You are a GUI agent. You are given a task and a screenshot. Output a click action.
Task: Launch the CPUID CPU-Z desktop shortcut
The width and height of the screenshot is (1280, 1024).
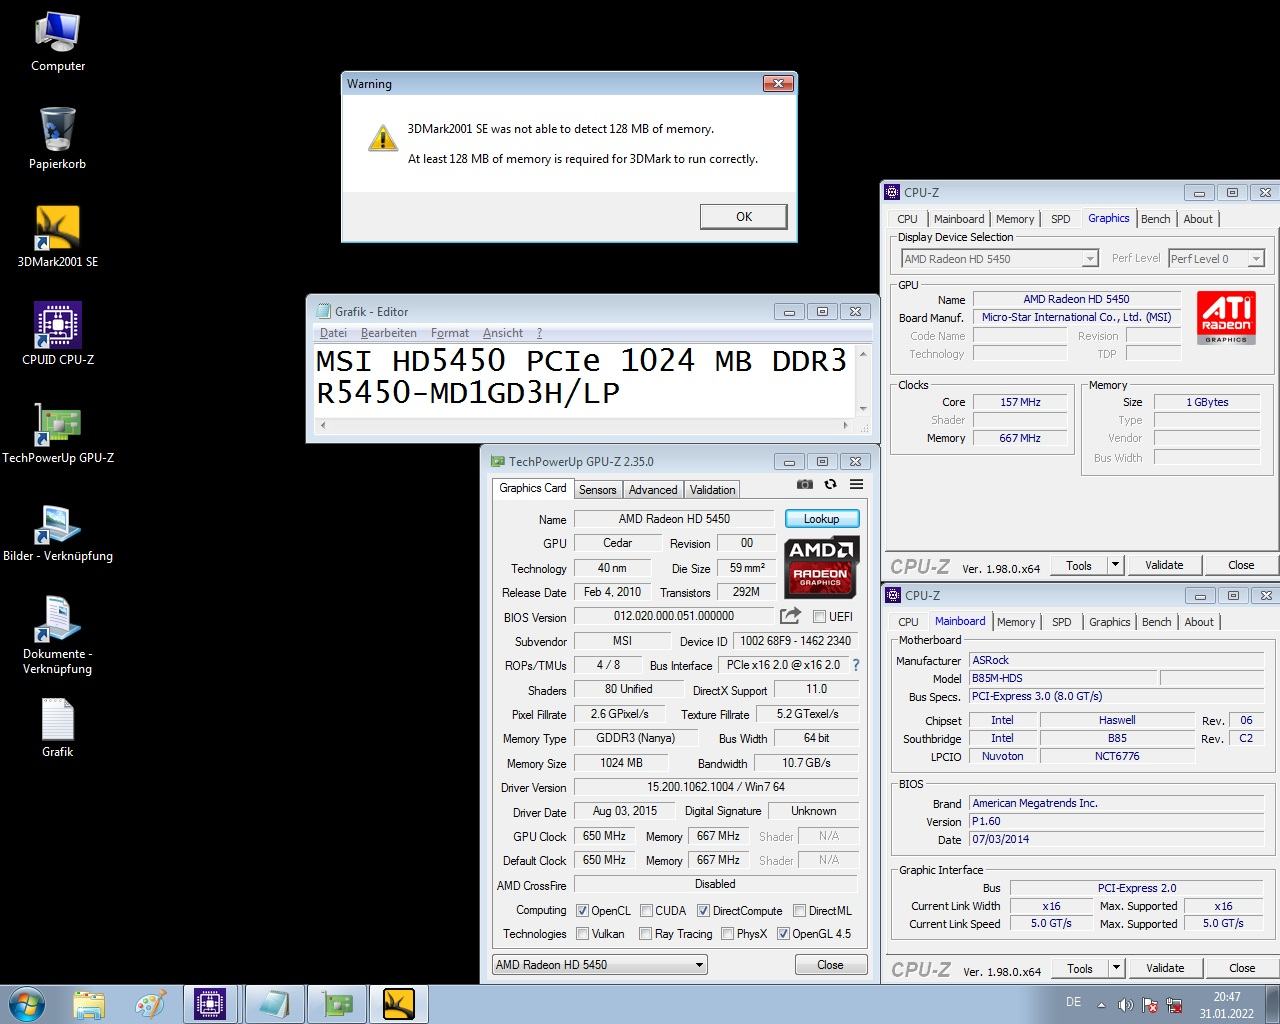click(x=58, y=334)
